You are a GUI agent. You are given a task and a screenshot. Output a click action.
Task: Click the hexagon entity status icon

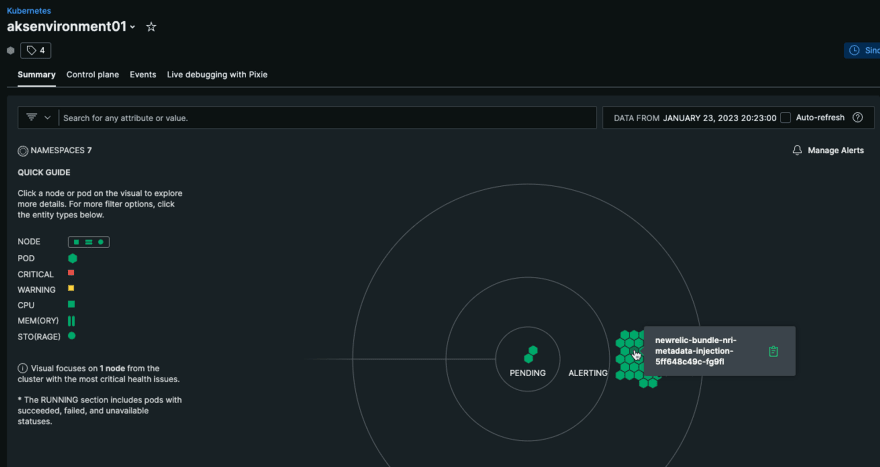coord(11,51)
